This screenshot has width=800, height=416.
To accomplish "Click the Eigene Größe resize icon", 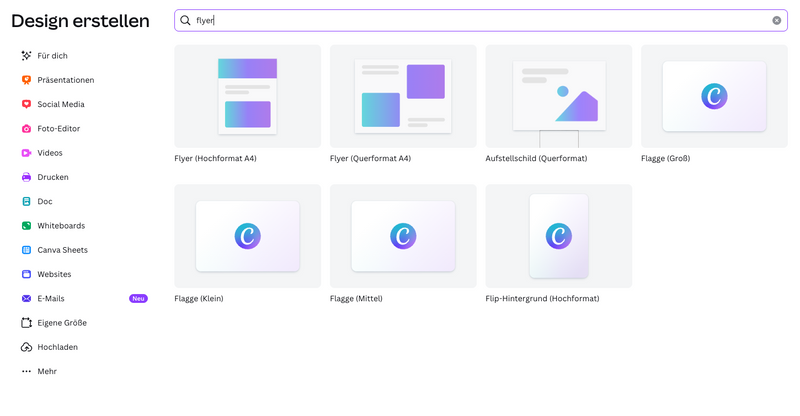I will 26,323.
